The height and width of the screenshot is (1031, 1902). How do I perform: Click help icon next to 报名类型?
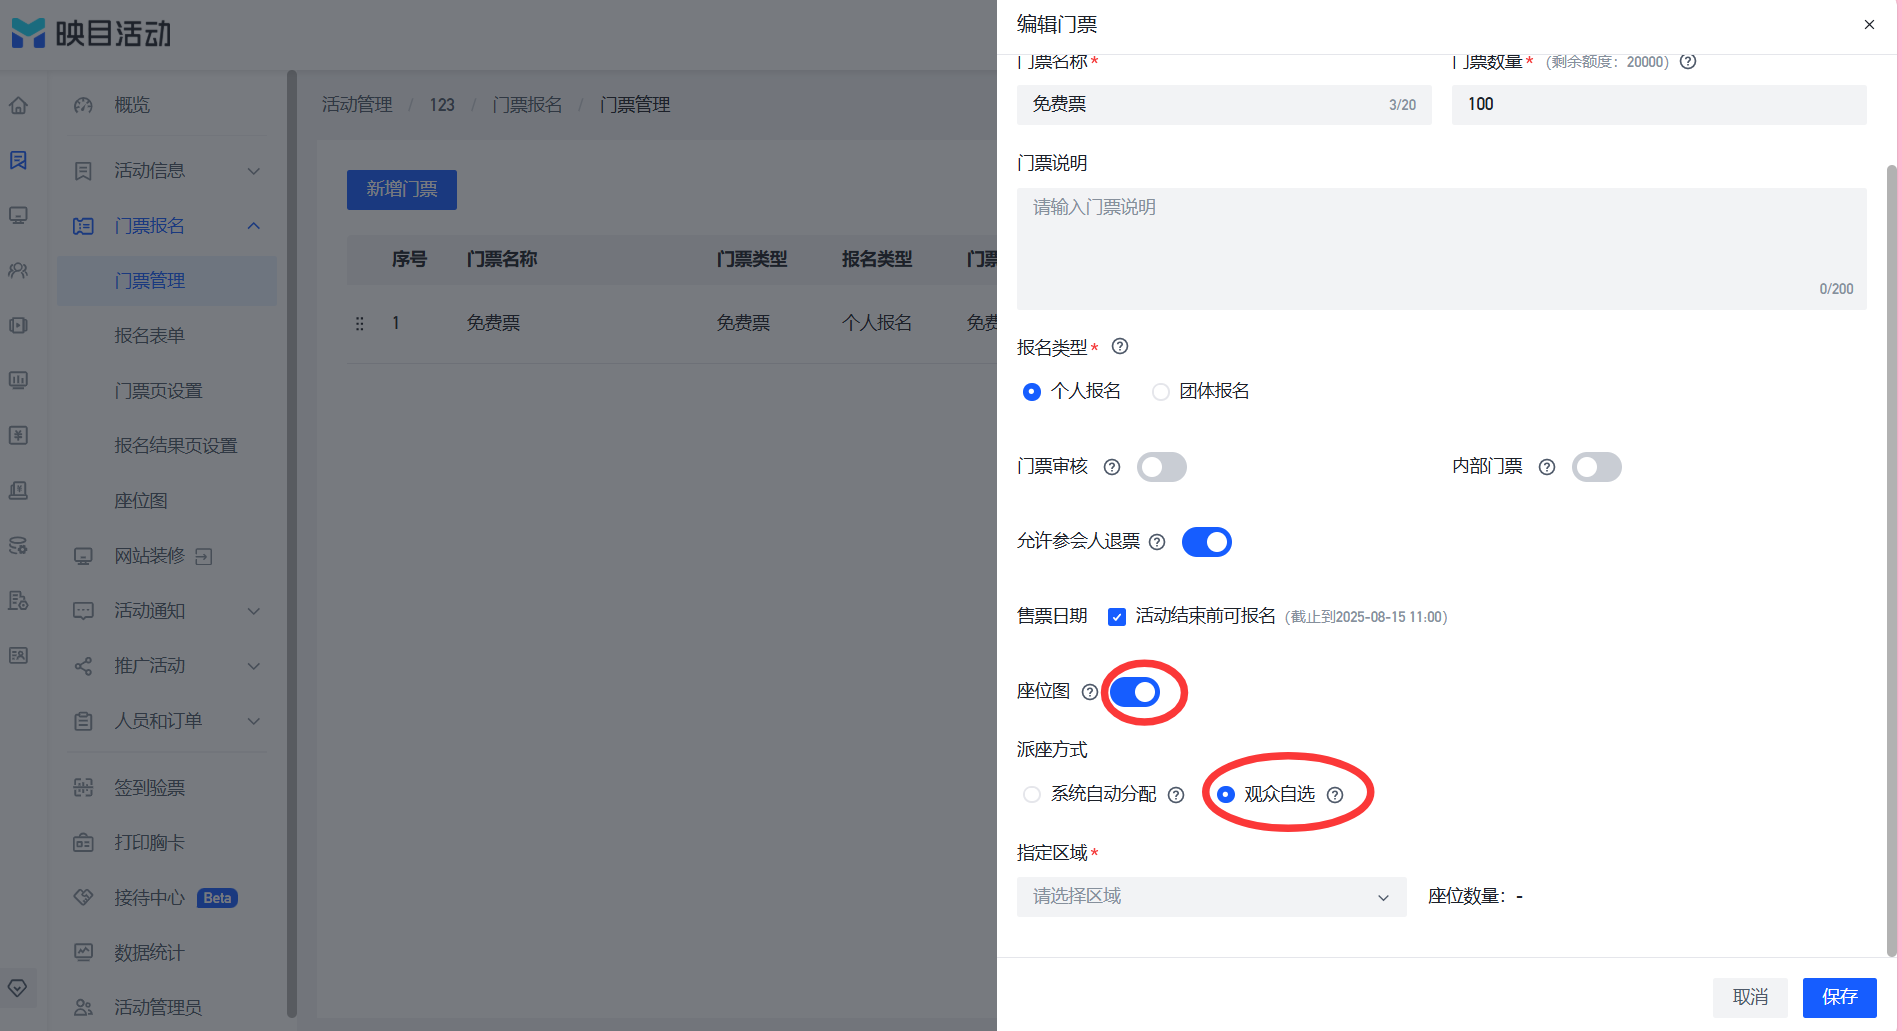tap(1120, 347)
